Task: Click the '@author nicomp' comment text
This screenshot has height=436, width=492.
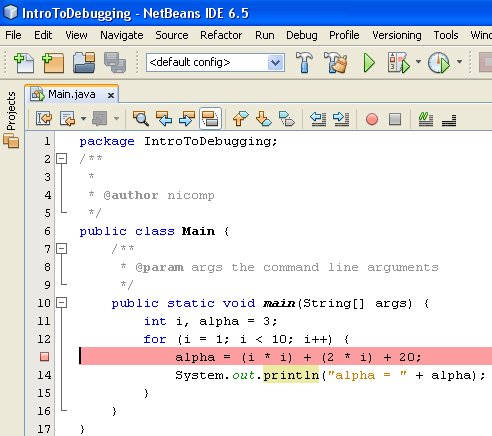Action: tap(159, 195)
